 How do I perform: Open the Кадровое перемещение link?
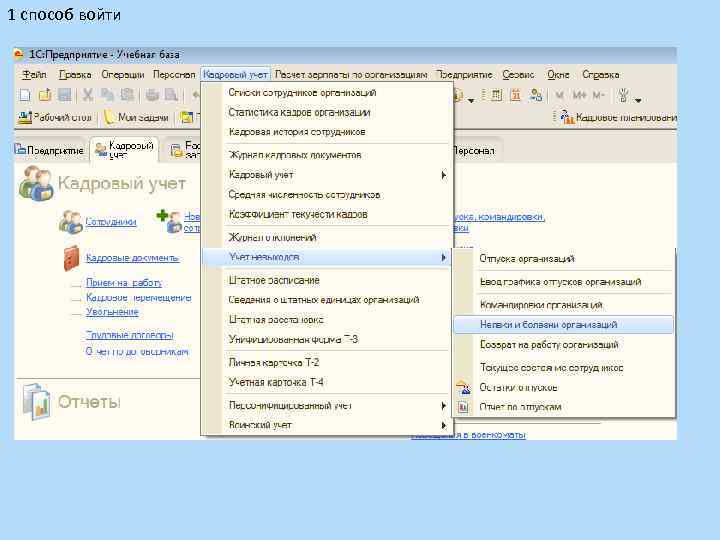[139, 298]
